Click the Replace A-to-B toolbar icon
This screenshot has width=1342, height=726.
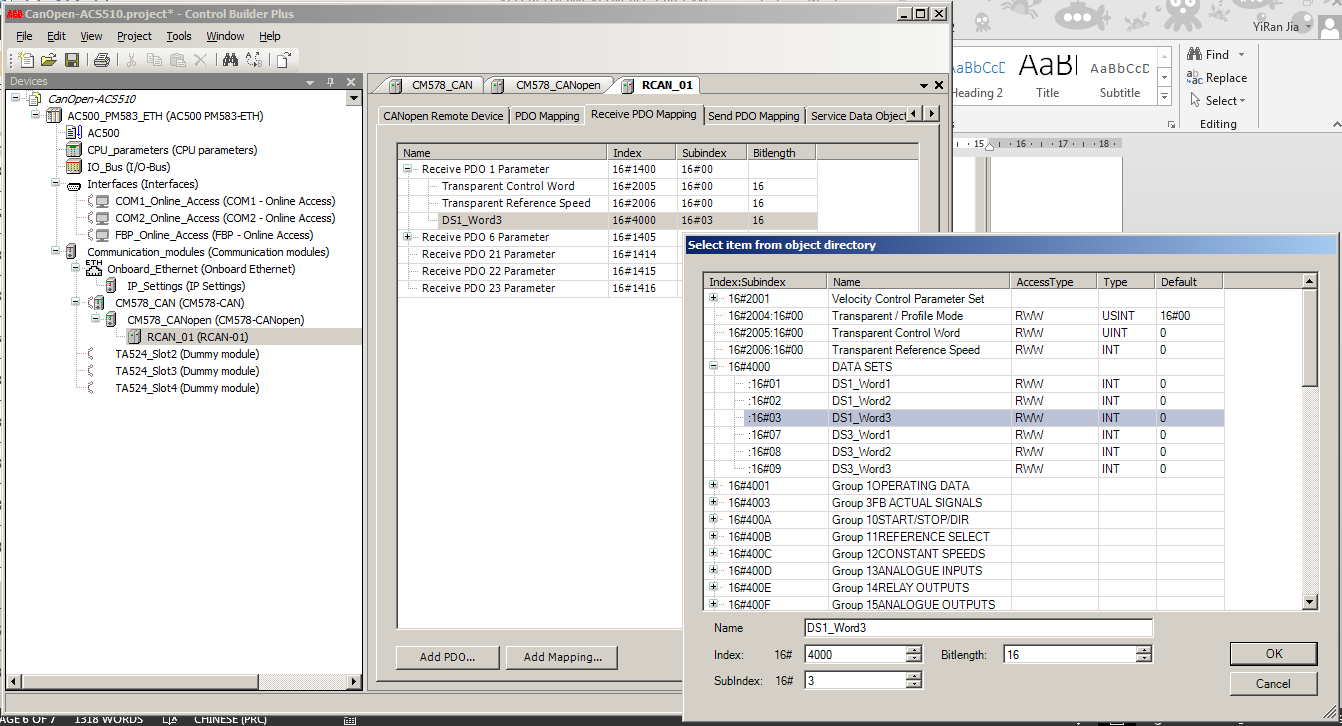click(254, 60)
